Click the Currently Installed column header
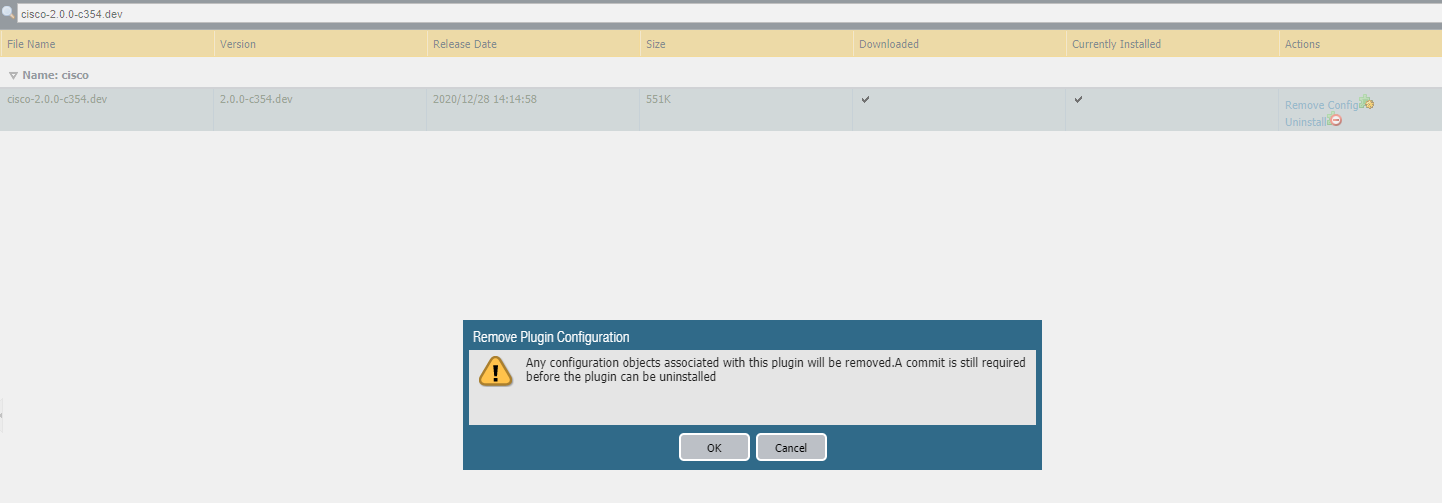 click(1172, 44)
